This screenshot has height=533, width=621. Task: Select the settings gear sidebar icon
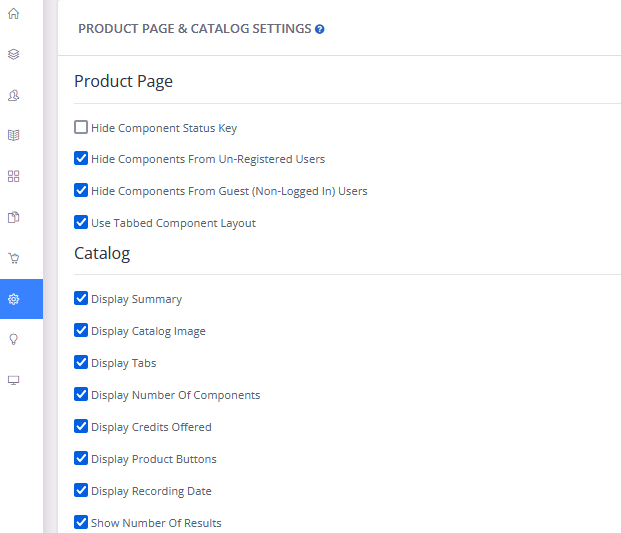(x=13, y=299)
